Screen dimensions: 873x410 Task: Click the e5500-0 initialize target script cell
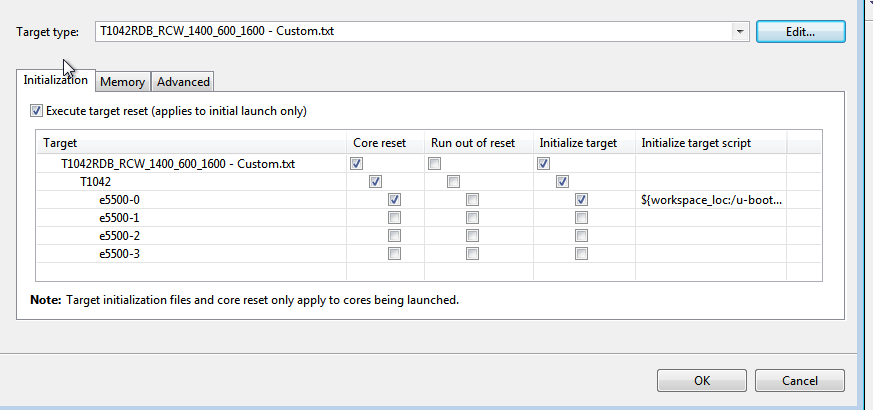[x=711, y=200]
